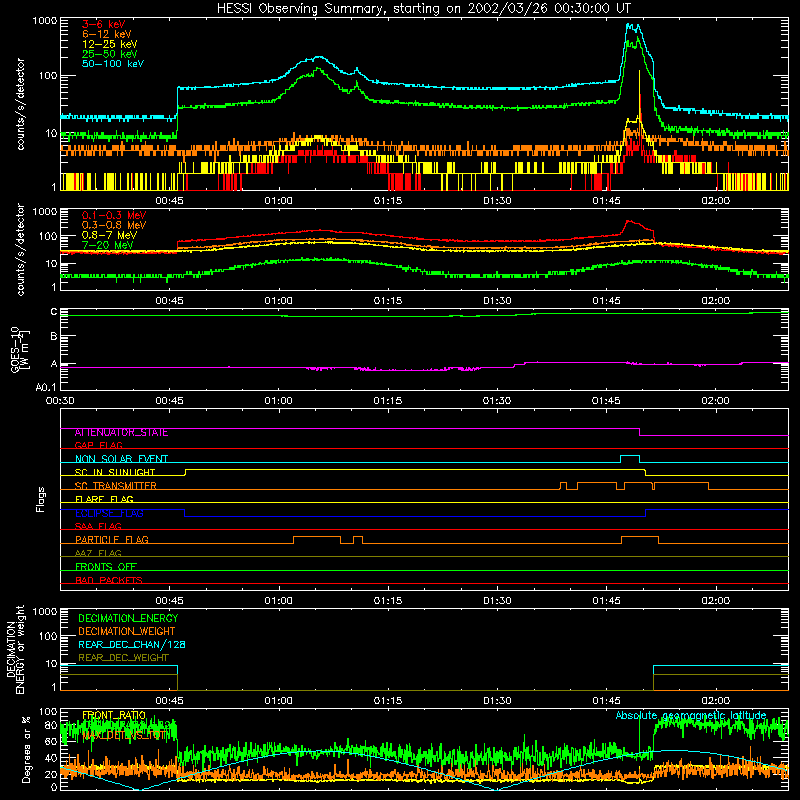Screen dimensions: 800x800
Task: Click the GOES-10 [W m-2] axis label
Action: click(20, 349)
